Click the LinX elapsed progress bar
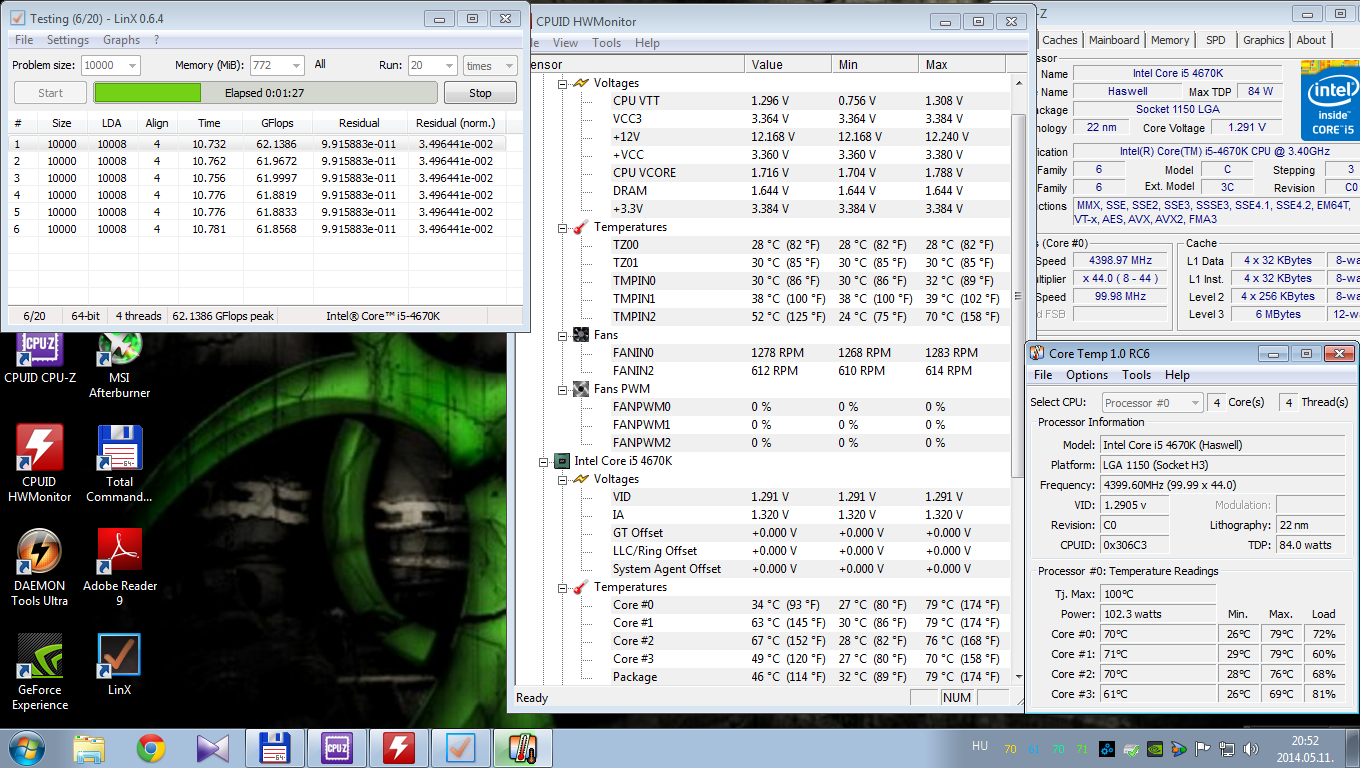 pos(266,93)
